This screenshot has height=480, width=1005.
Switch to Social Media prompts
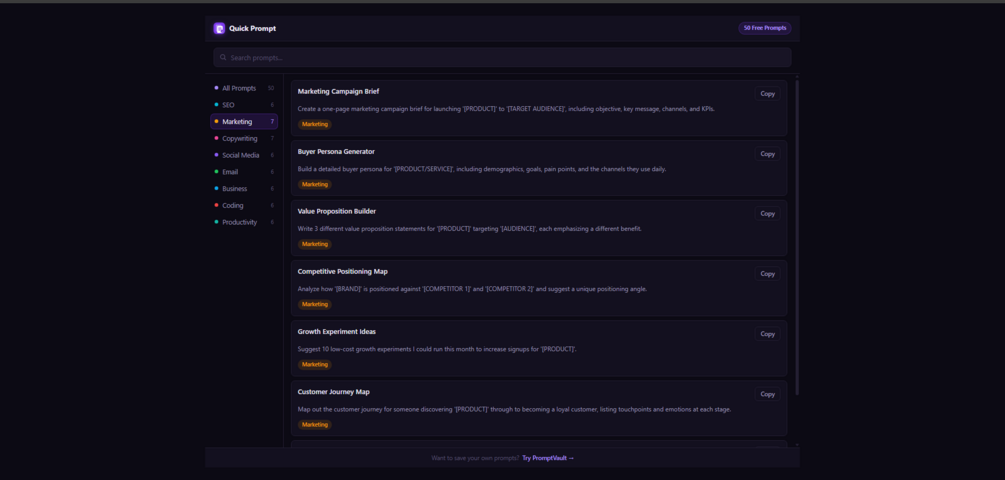click(244, 155)
